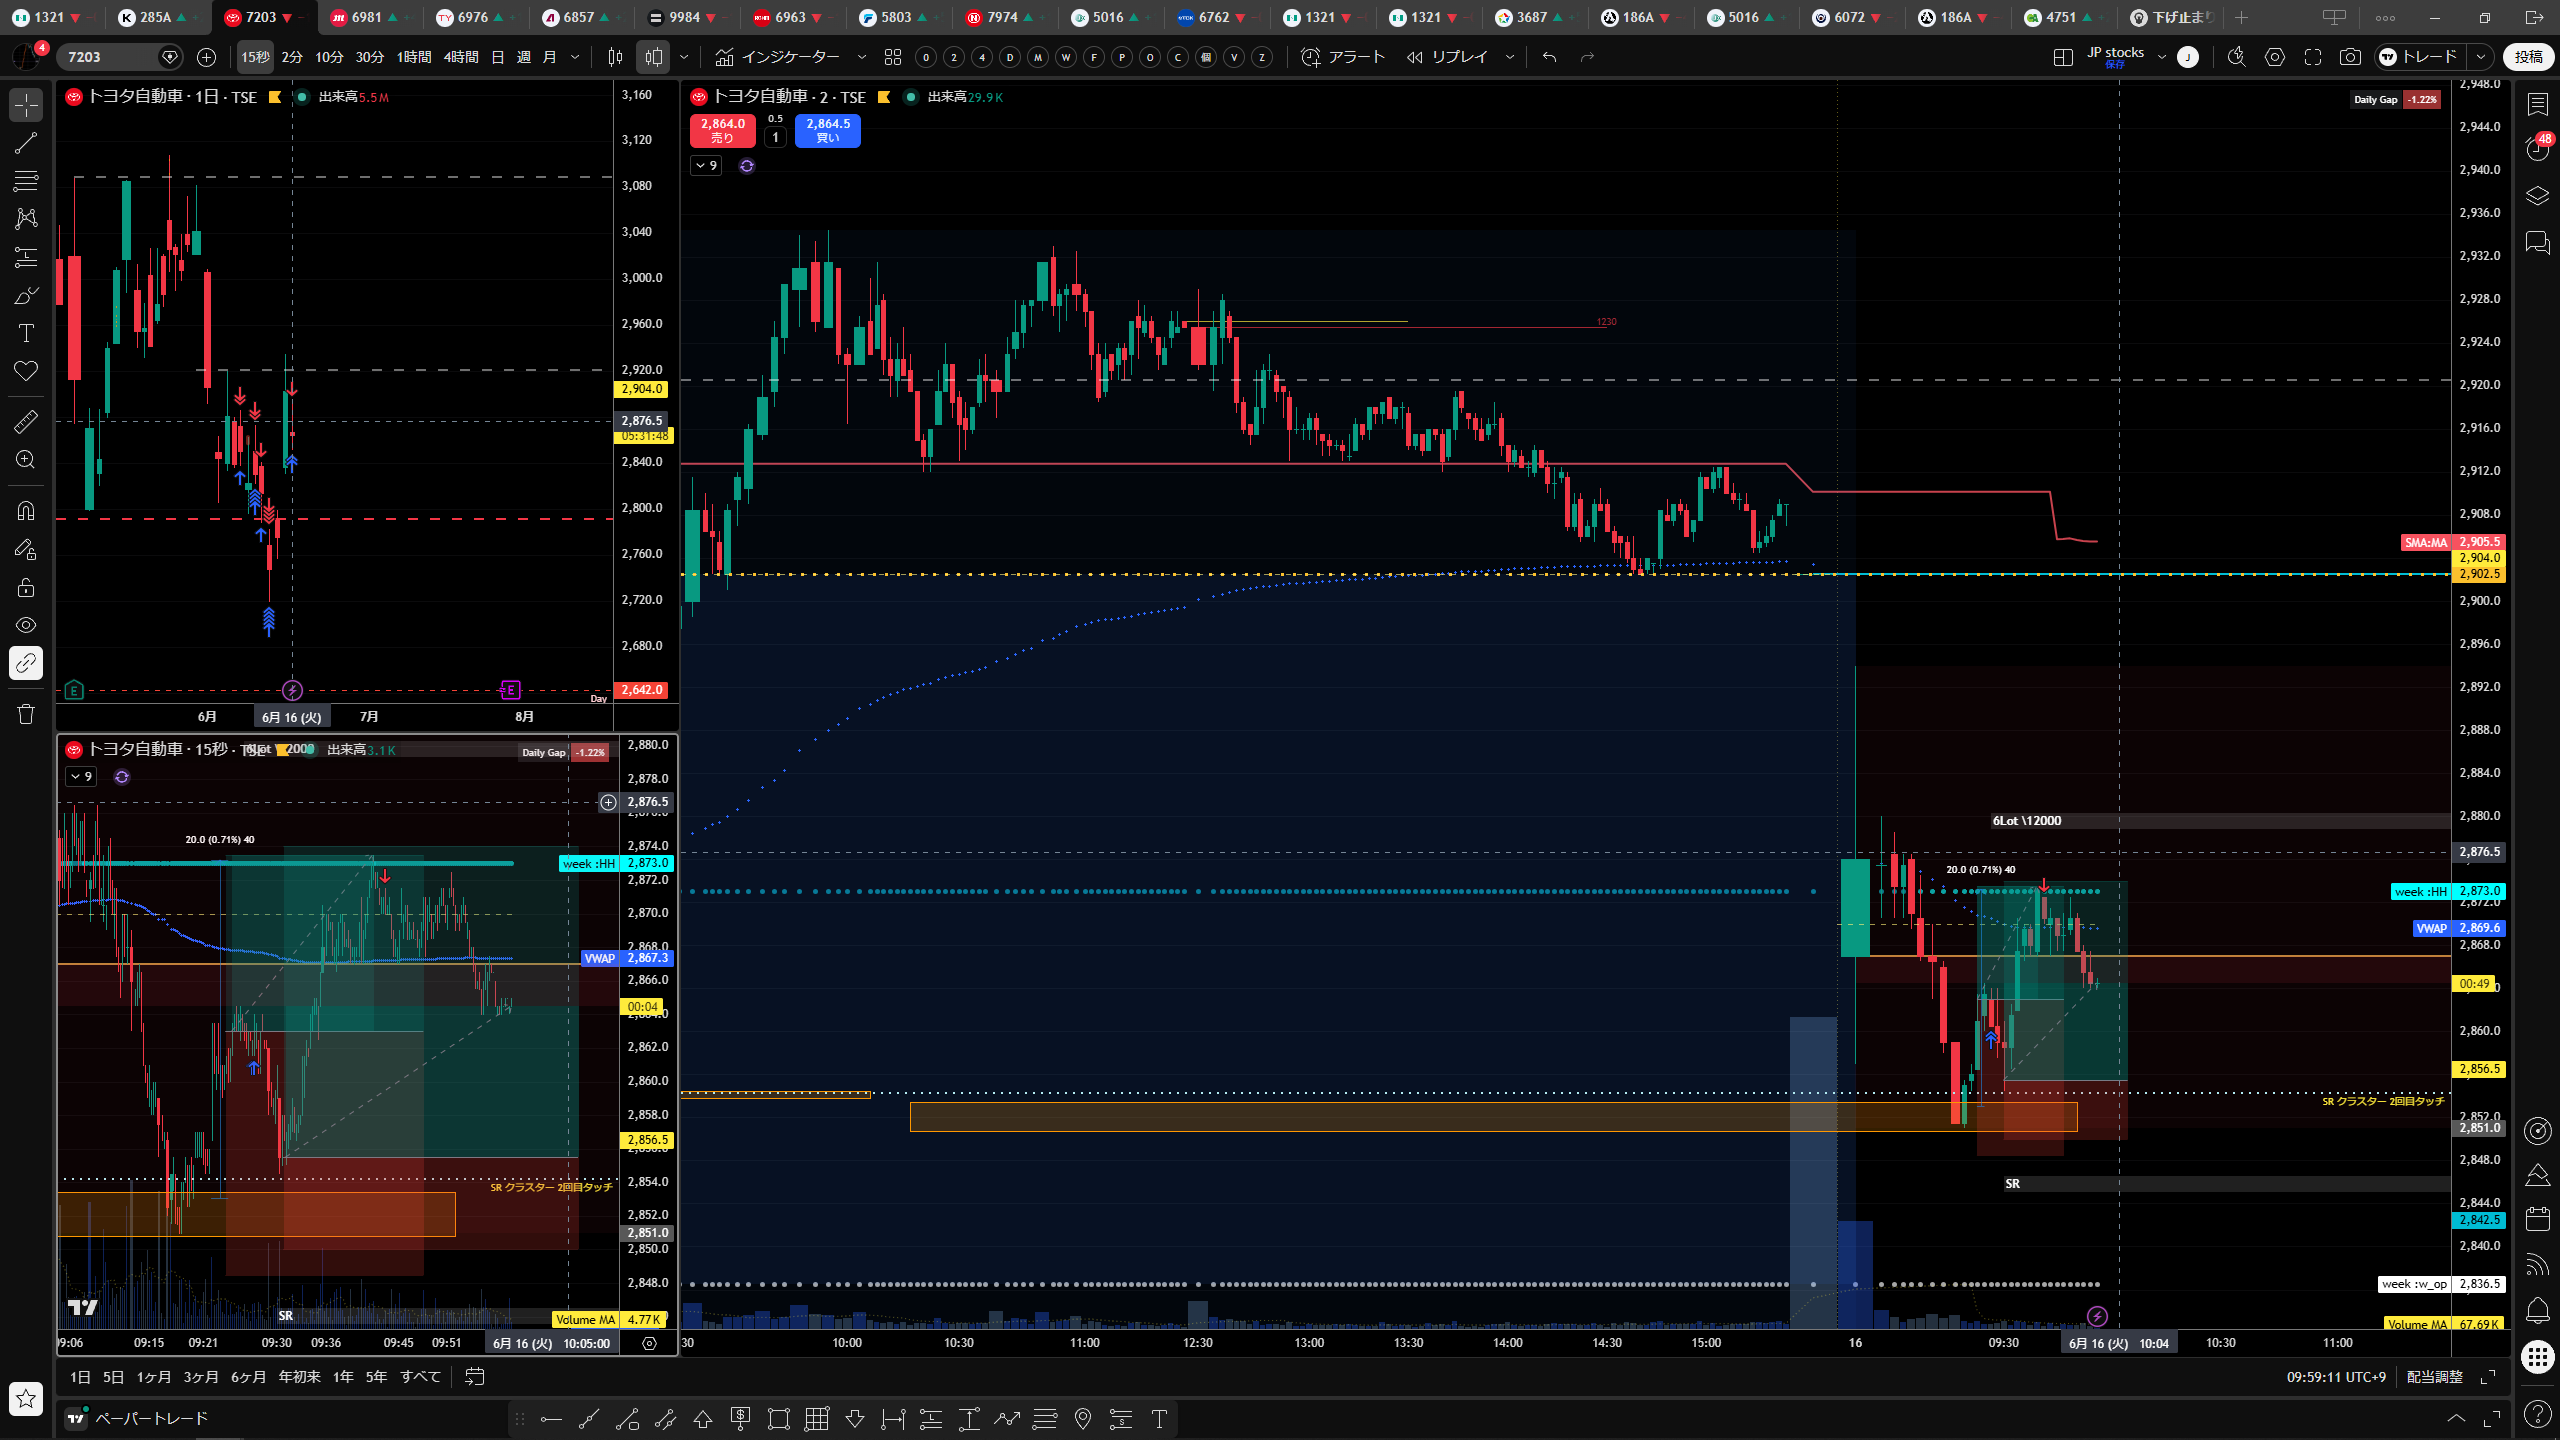This screenshot has width=2560, height=1440.
Task: Activate the ruler measure tool
Action: (26, 422)
